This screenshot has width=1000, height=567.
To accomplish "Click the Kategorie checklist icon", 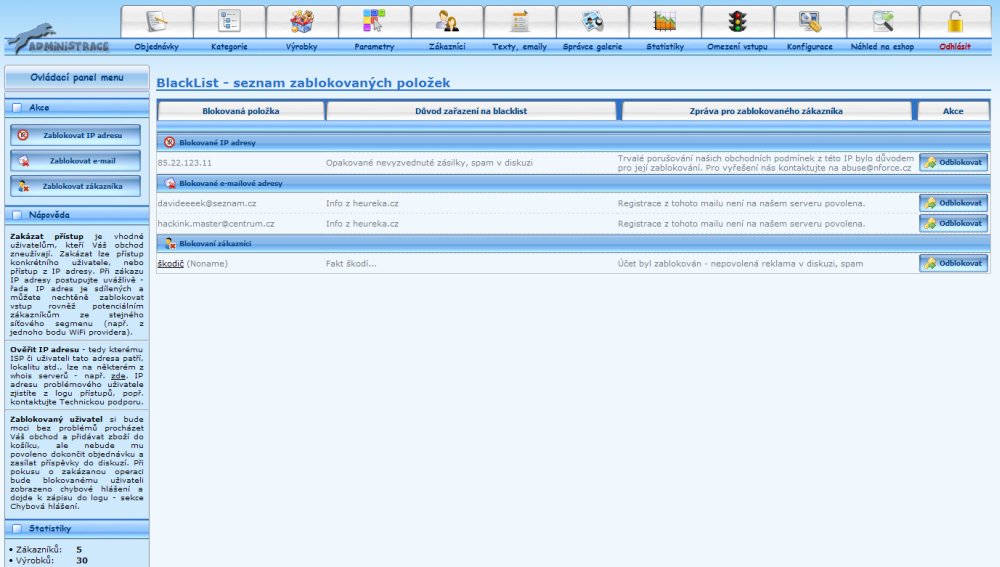I will tap(229, 22).
